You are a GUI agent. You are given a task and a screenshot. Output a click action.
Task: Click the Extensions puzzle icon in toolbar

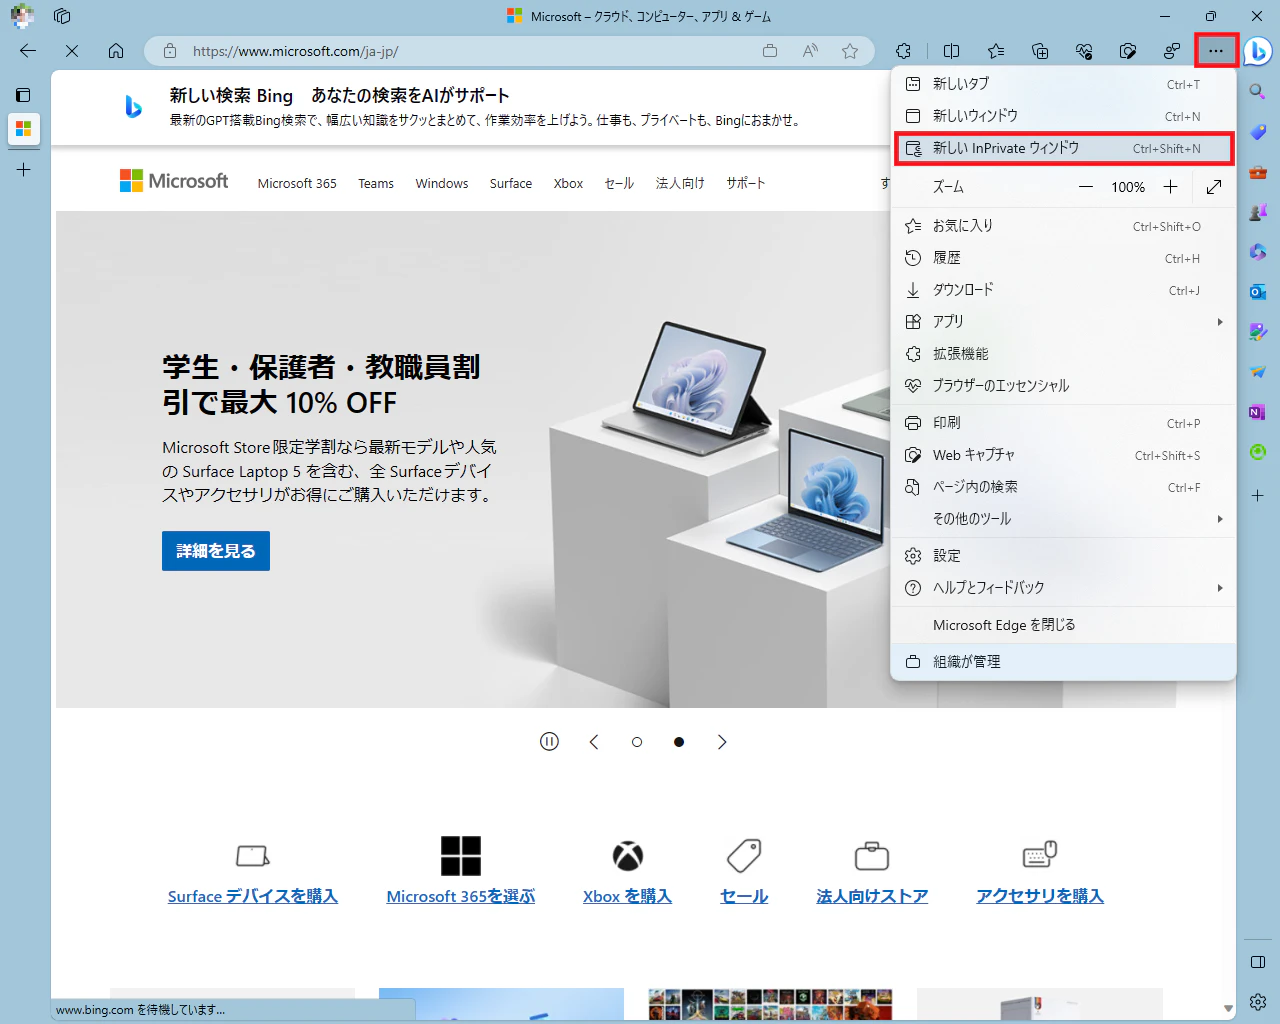coord(904,51)
